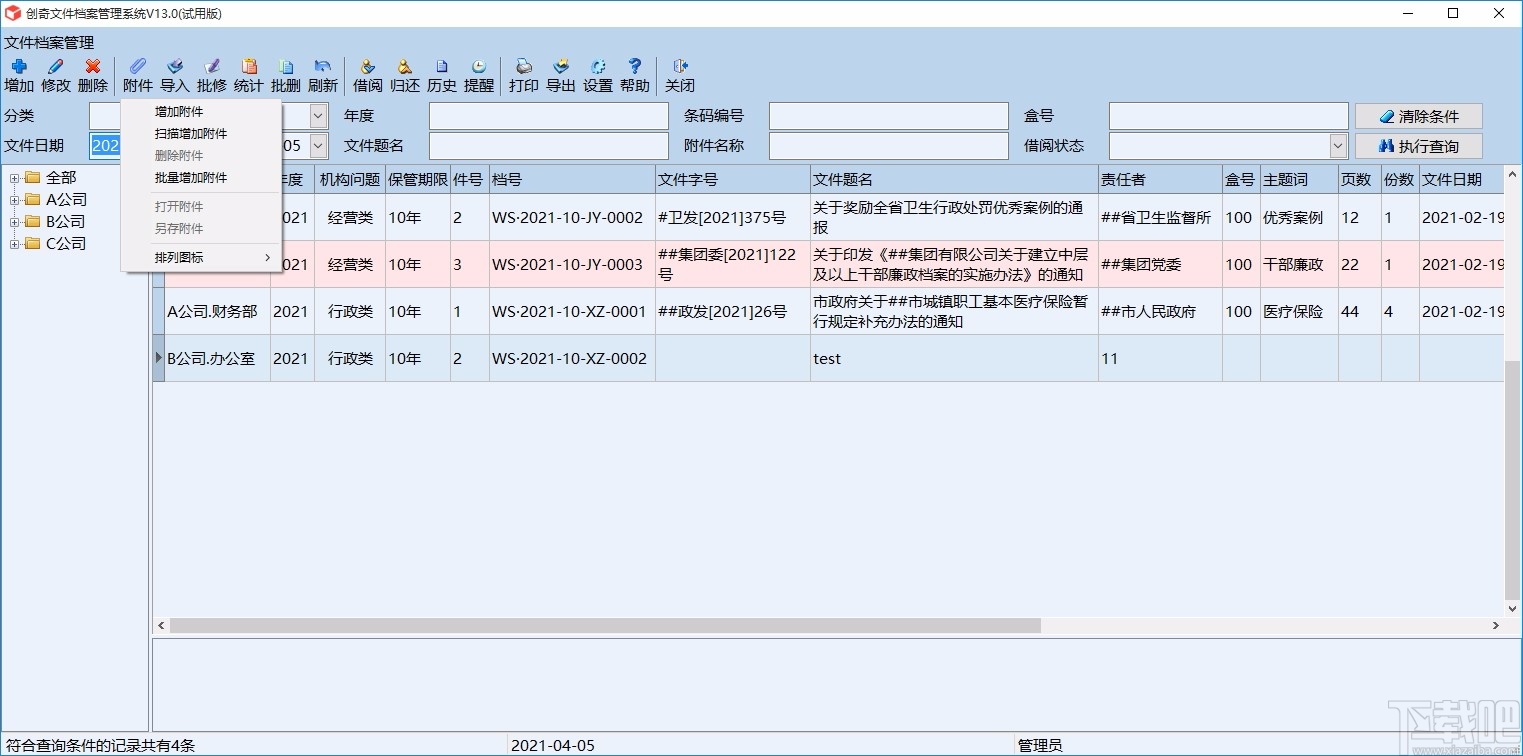The width and height of the screenshot is (1523, 756).
Task: Click the 文件题名 input field
Action: tap(548, 145)
